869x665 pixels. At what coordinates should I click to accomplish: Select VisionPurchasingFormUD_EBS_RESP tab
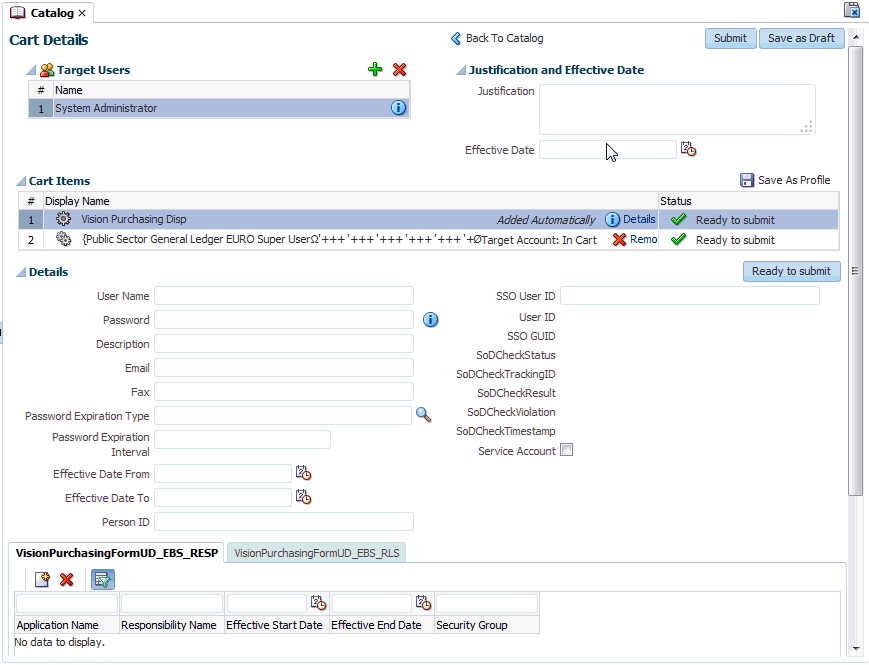pos(116,553)
